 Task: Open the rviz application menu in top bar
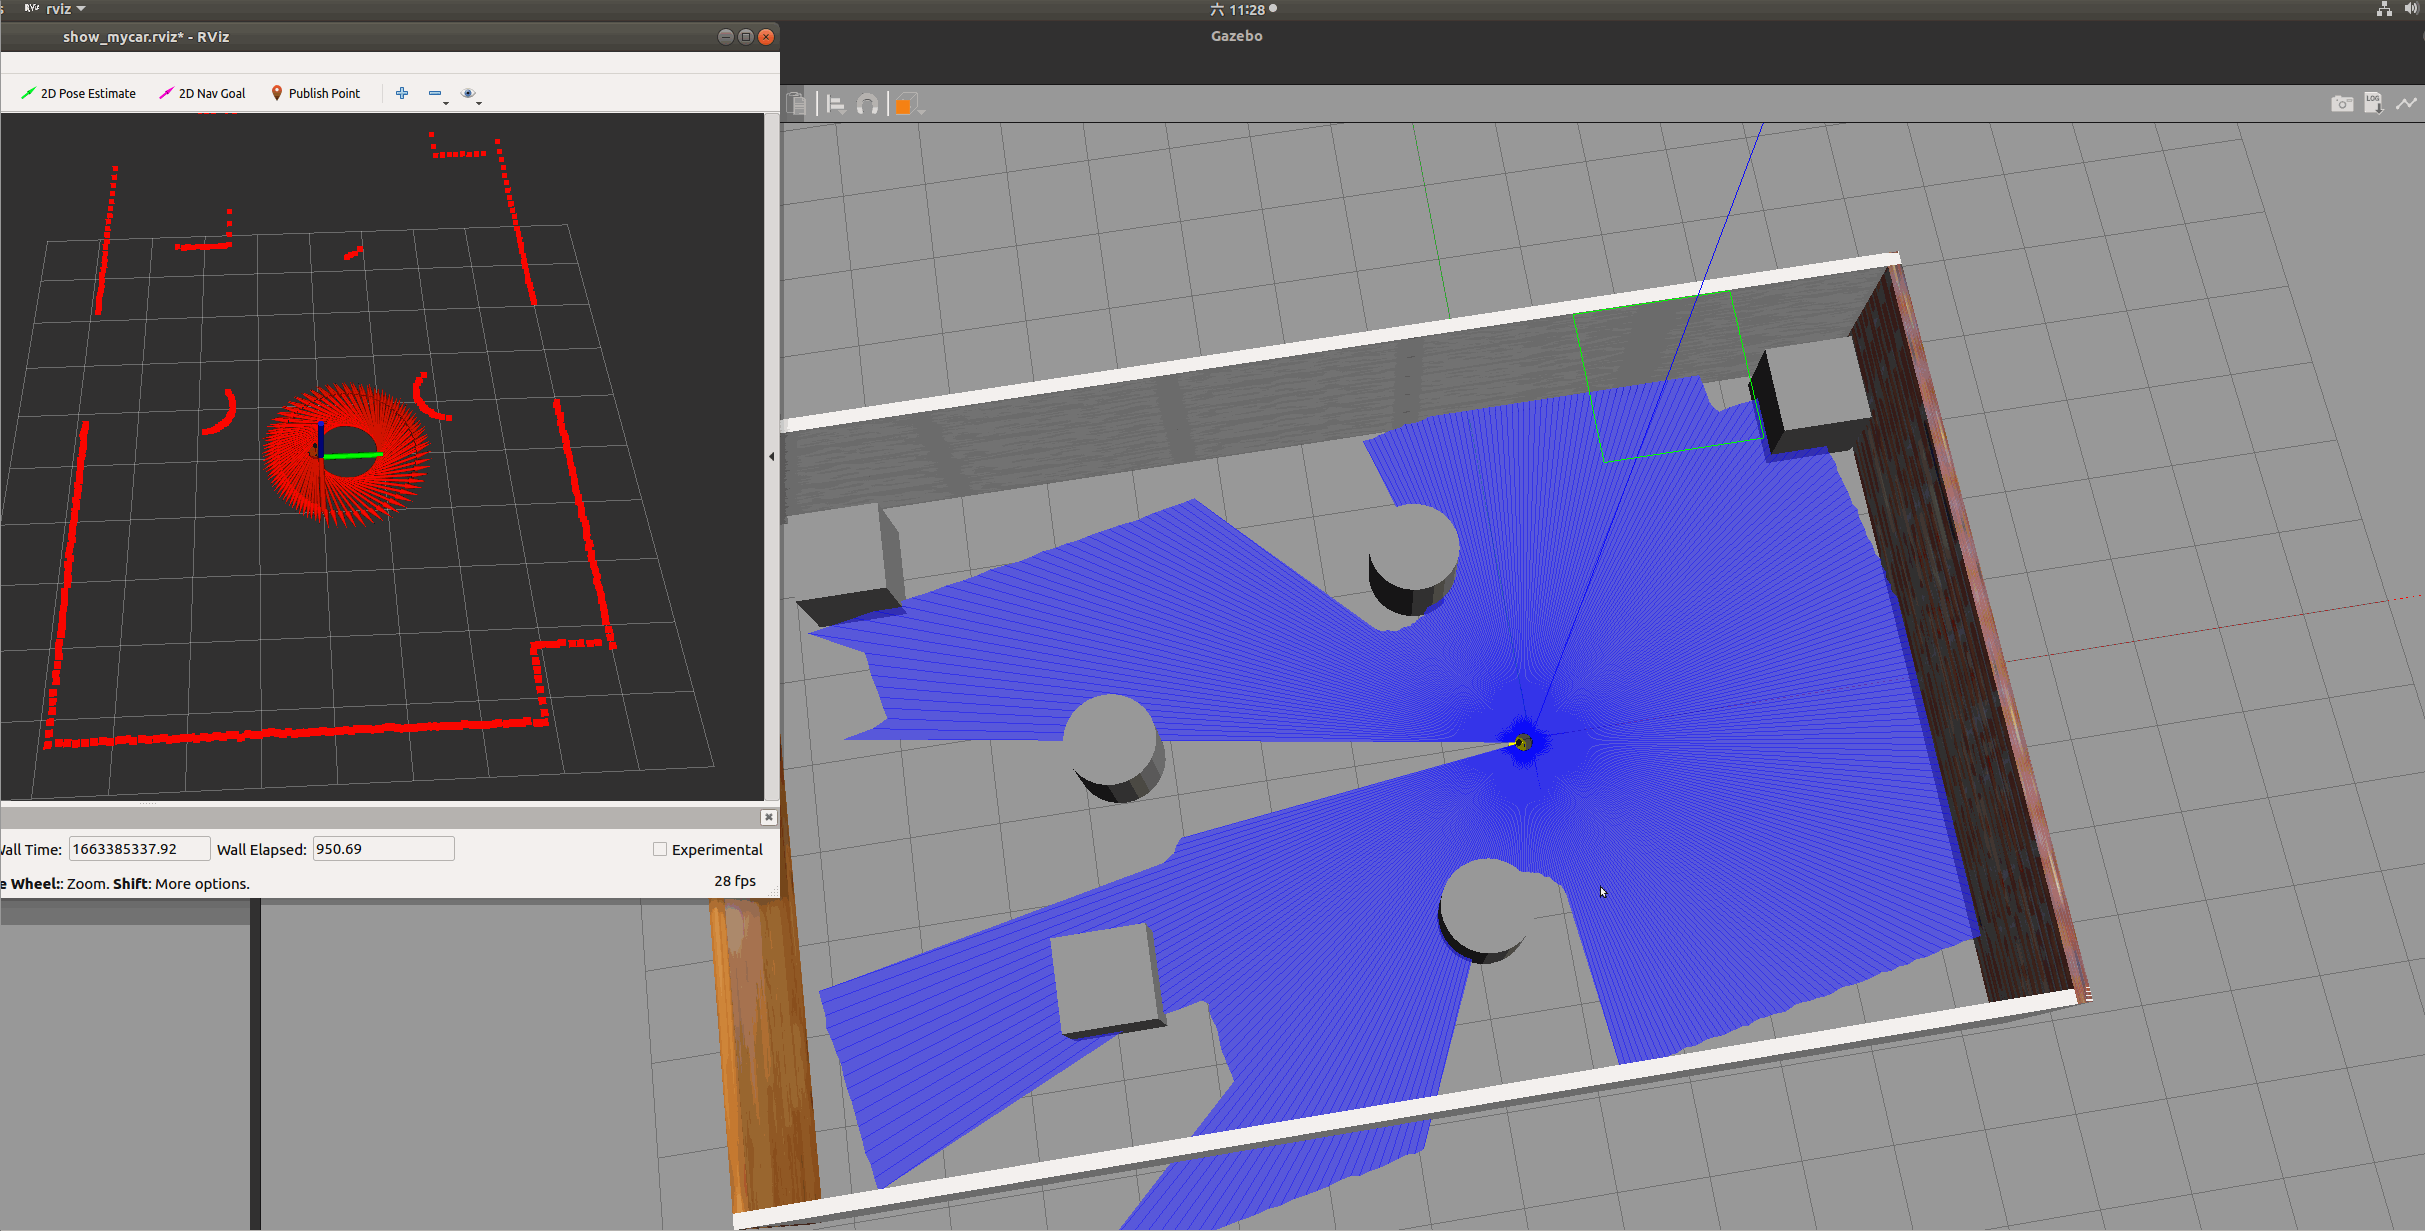point(55,9)
